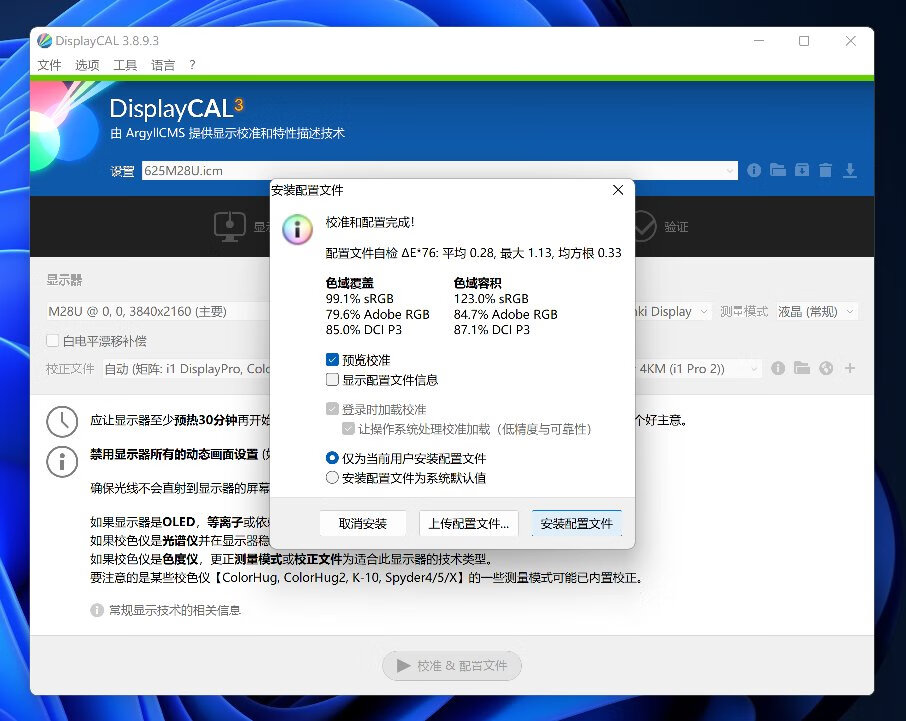
Task: Click the 校准 & 配置文件 button
Action: pyautogui.click(x=452, y=666)
